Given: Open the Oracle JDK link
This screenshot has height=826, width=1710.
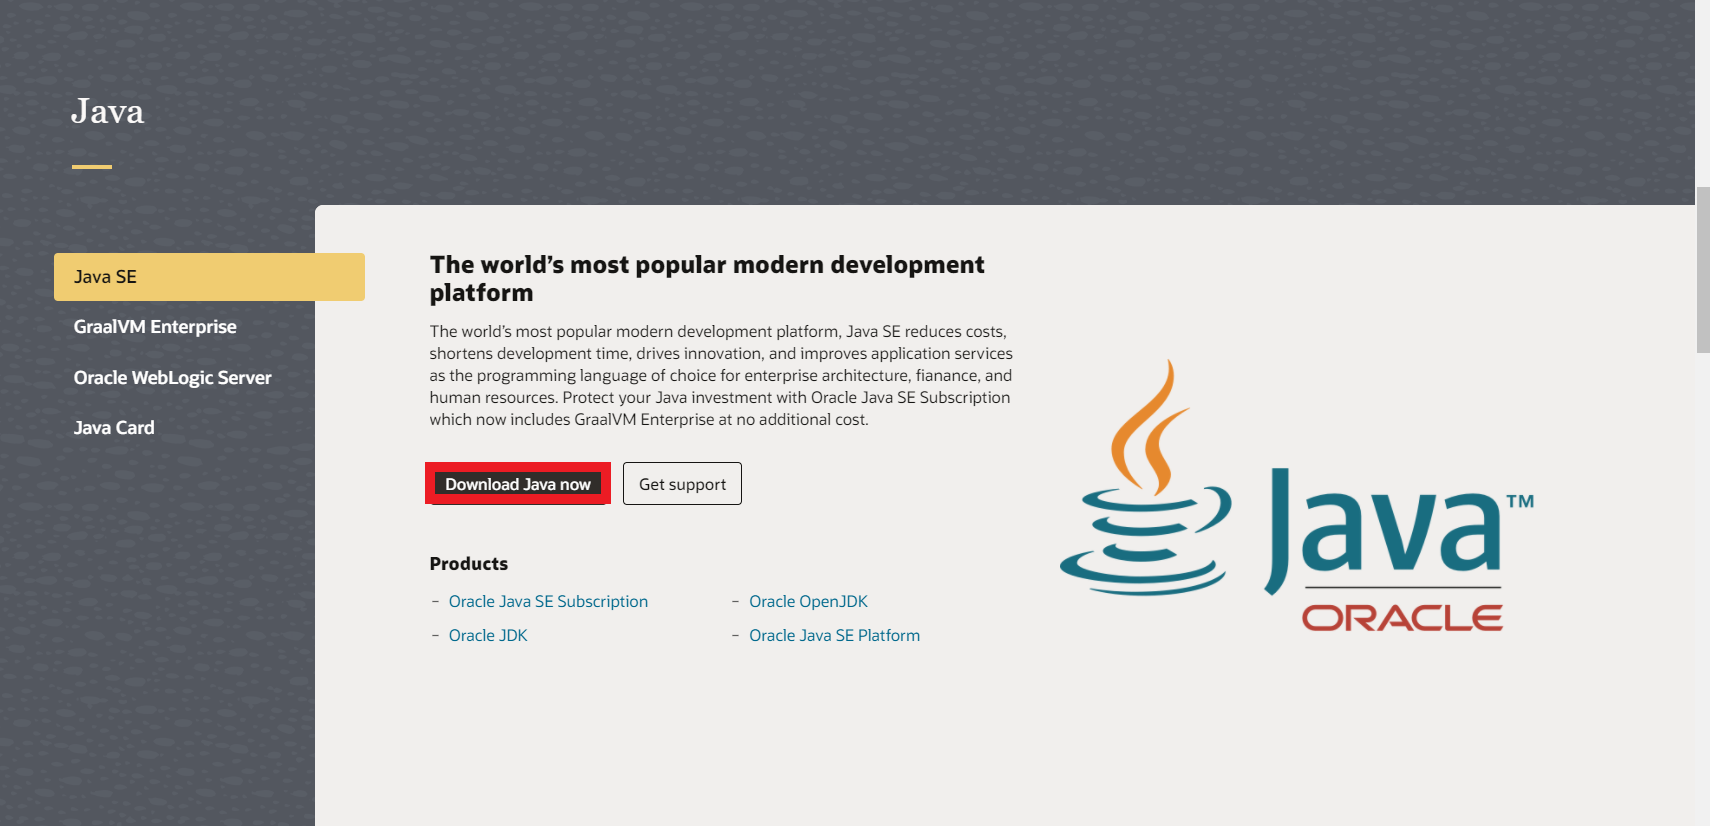Looking at the screenshot, I should (488, 635).
